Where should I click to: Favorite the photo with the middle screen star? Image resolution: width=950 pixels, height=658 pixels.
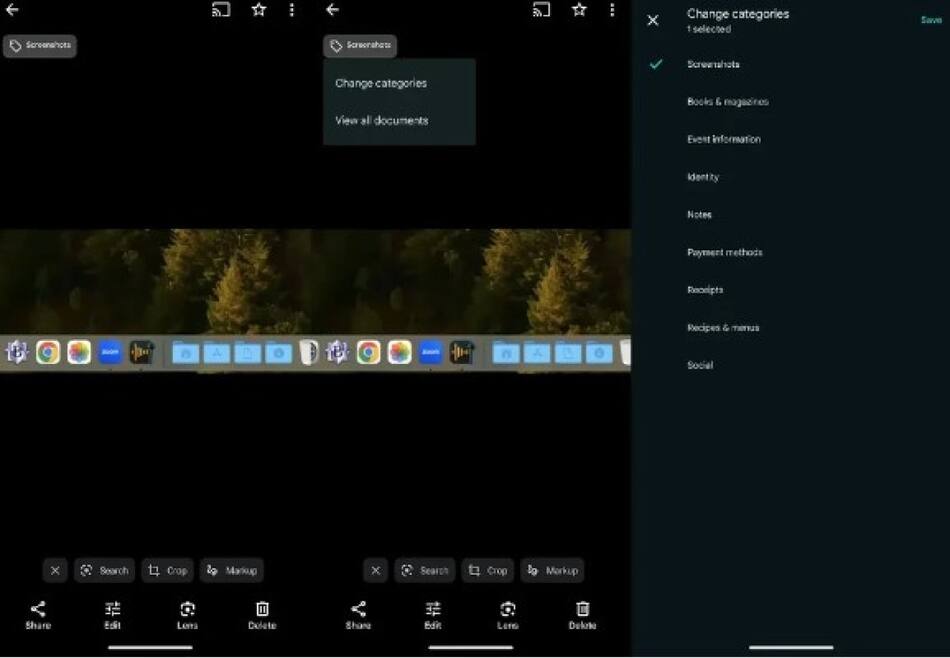(x=579, y=10)
